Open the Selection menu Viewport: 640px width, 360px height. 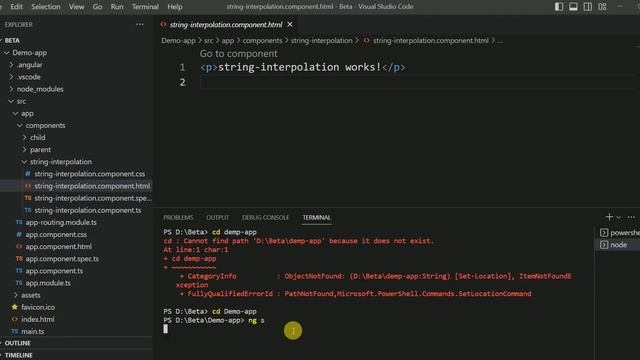[x=46, y=7]
